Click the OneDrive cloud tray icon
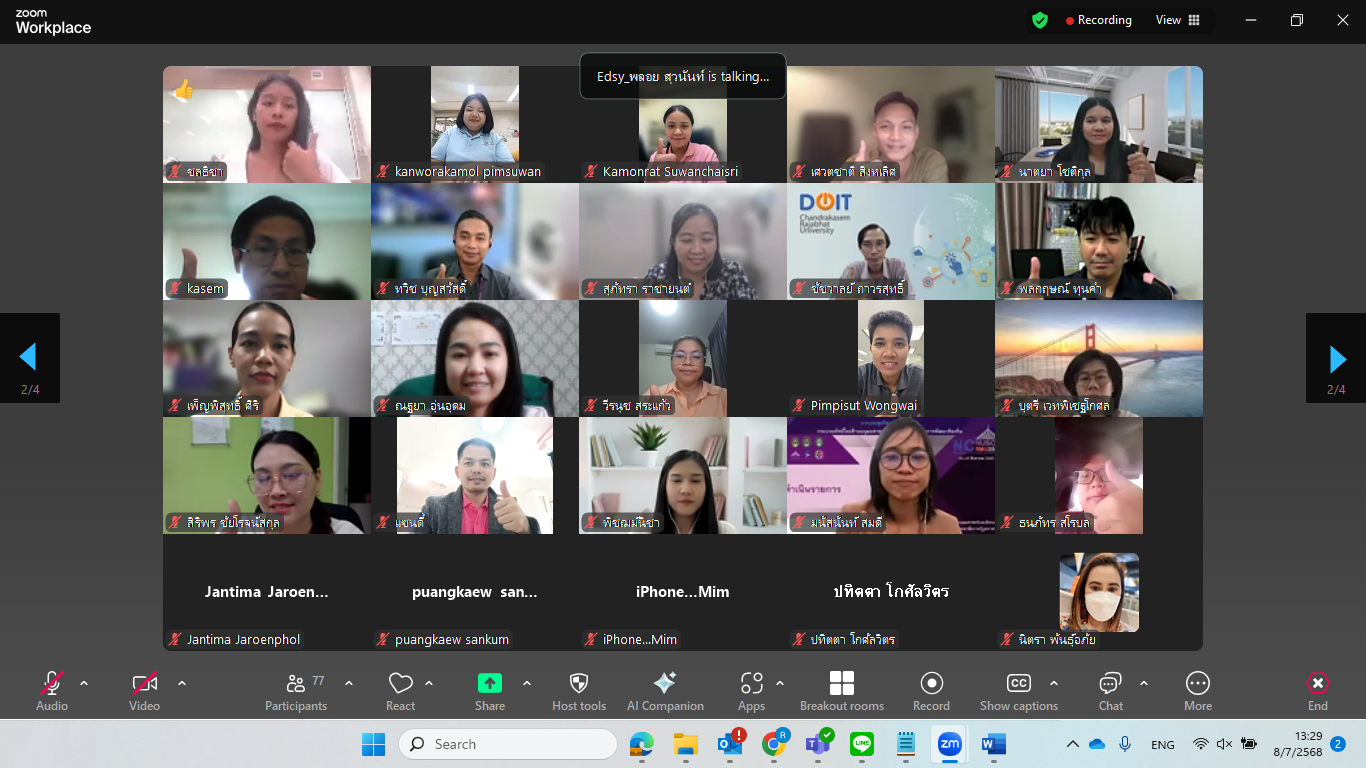The image size is (1366, 768). [x=1097, y=744]
